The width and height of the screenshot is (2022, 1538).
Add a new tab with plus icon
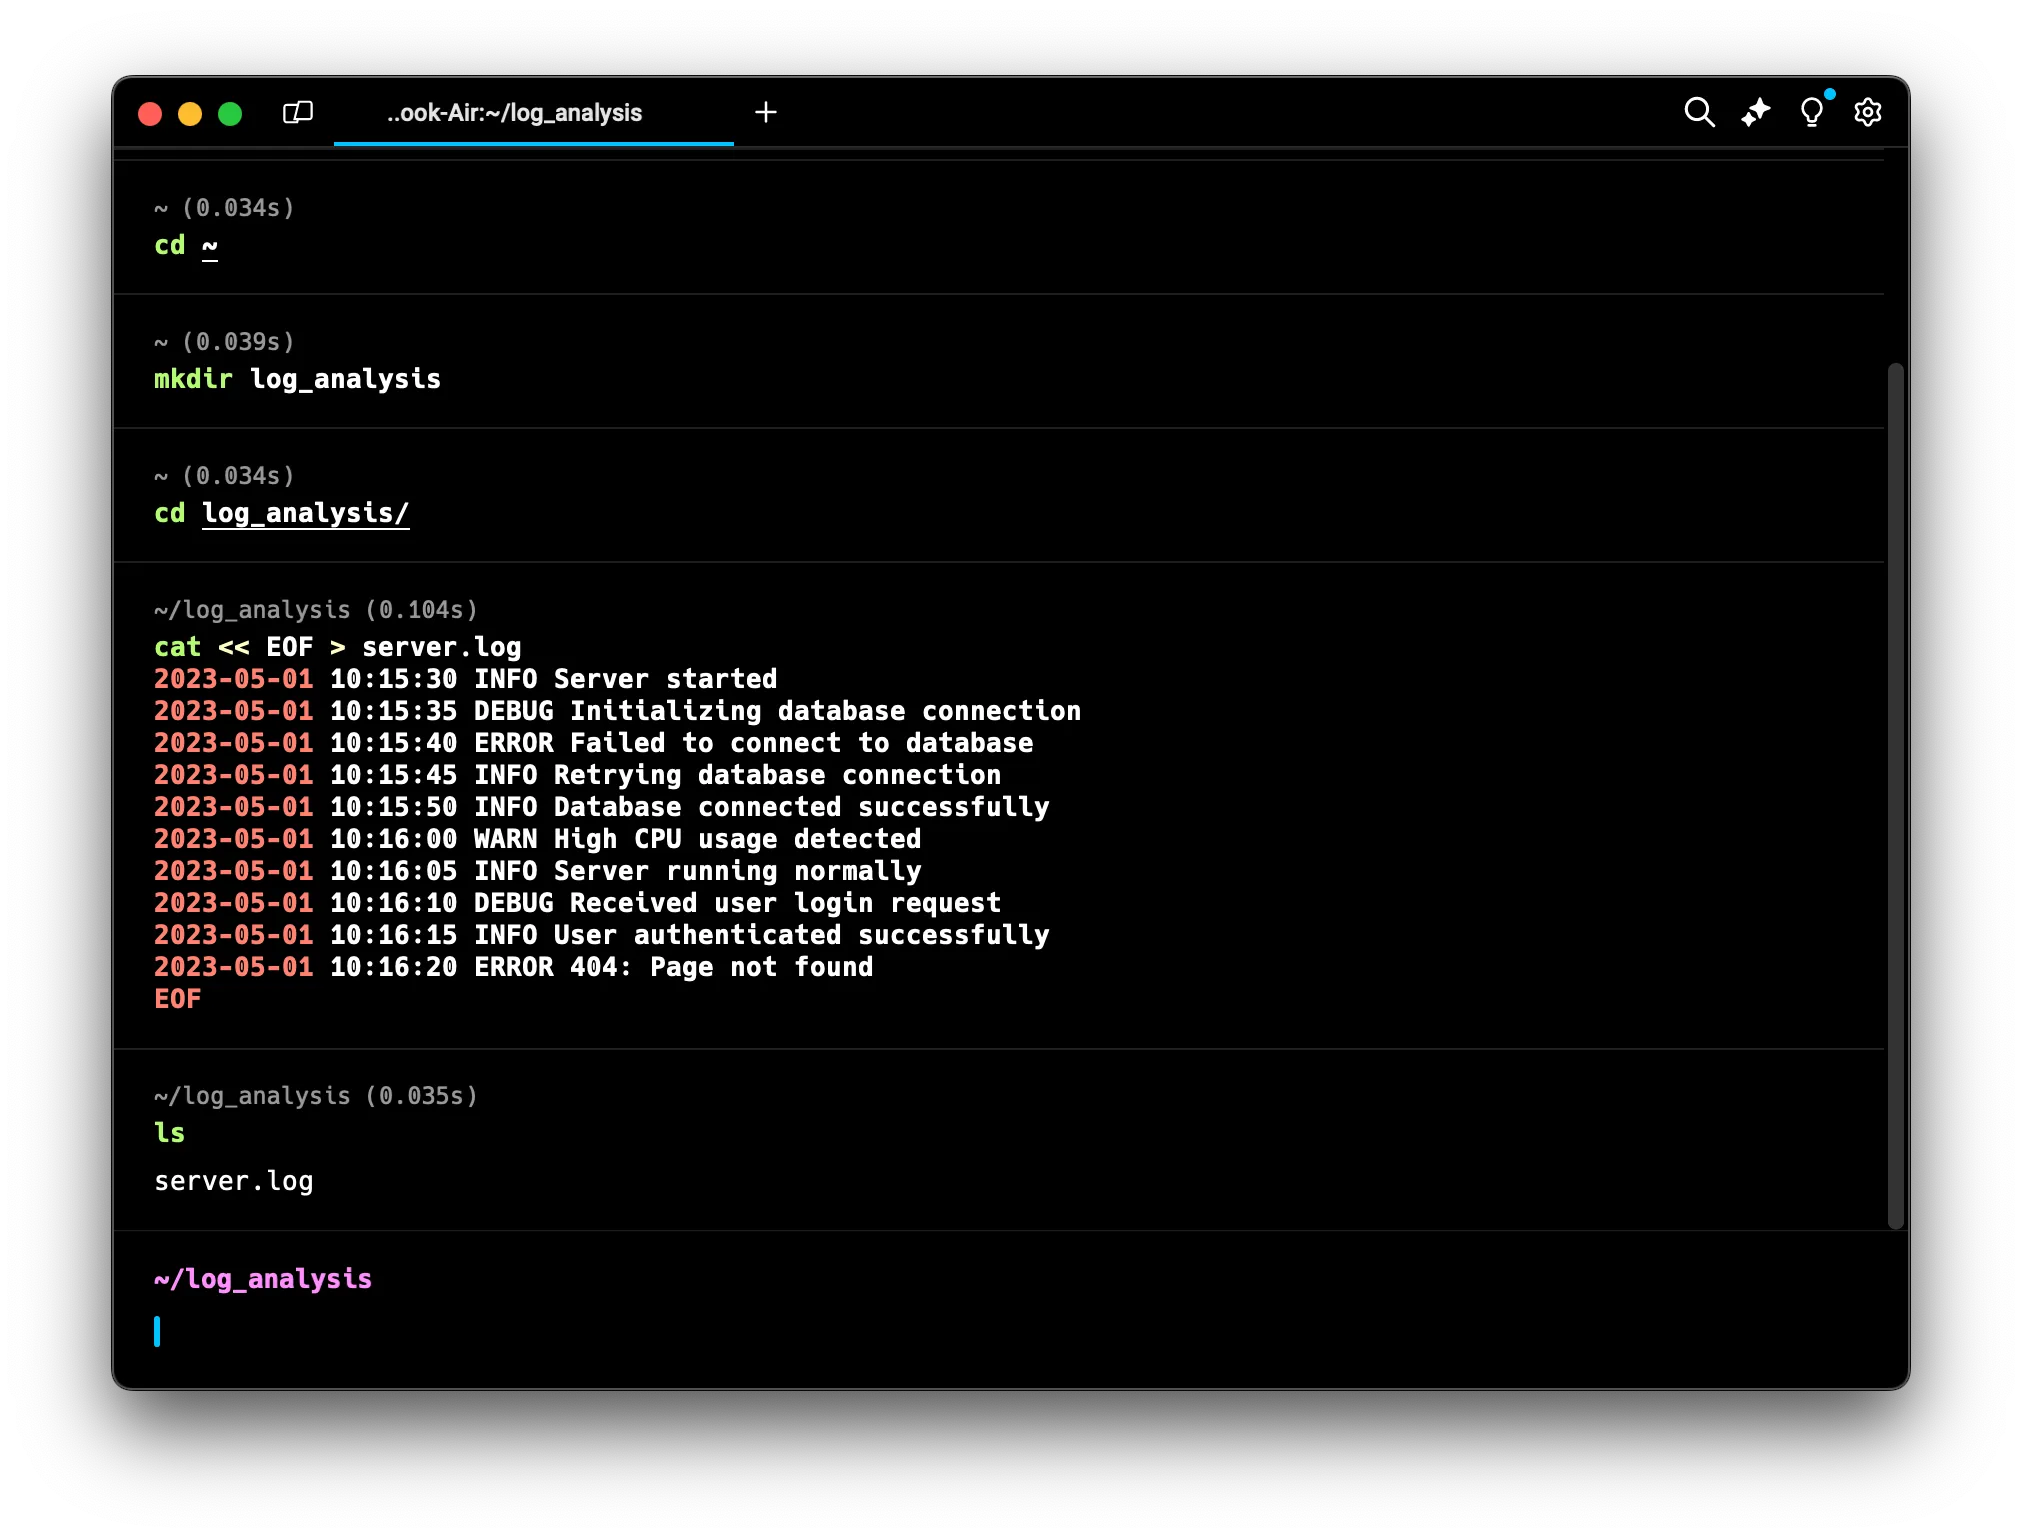765,112
